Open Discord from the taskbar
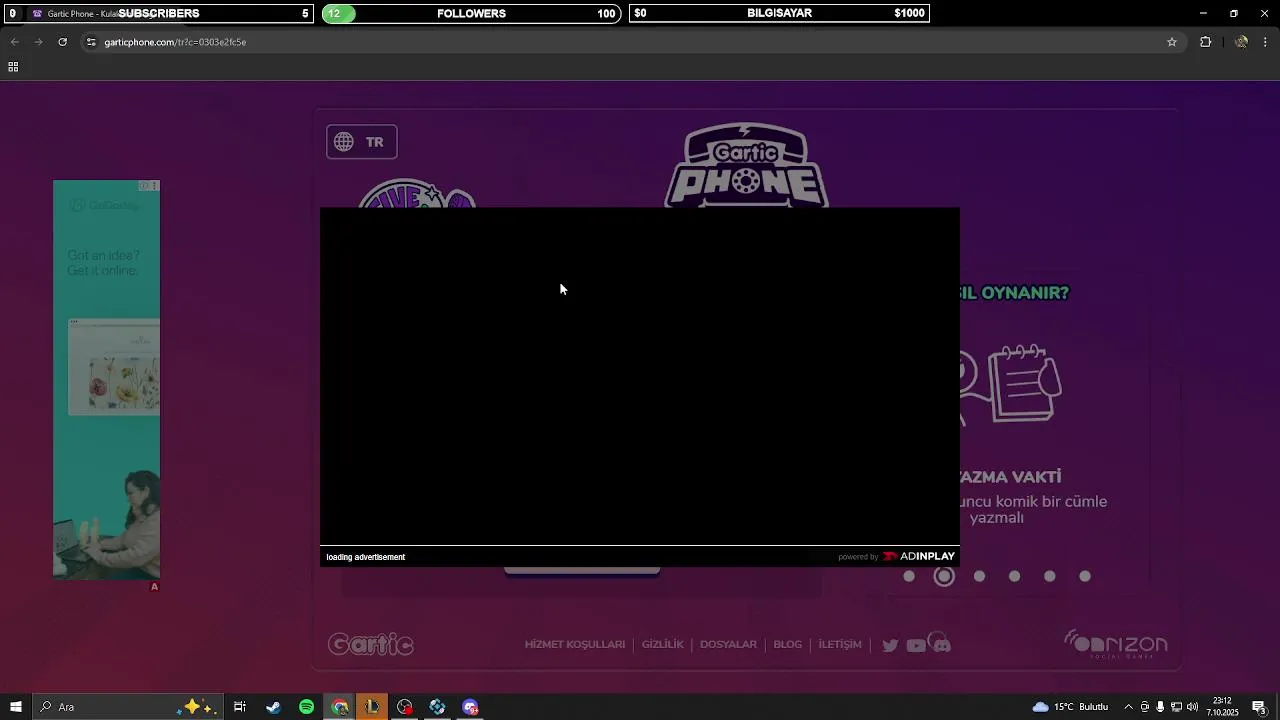 pos(470,707)
